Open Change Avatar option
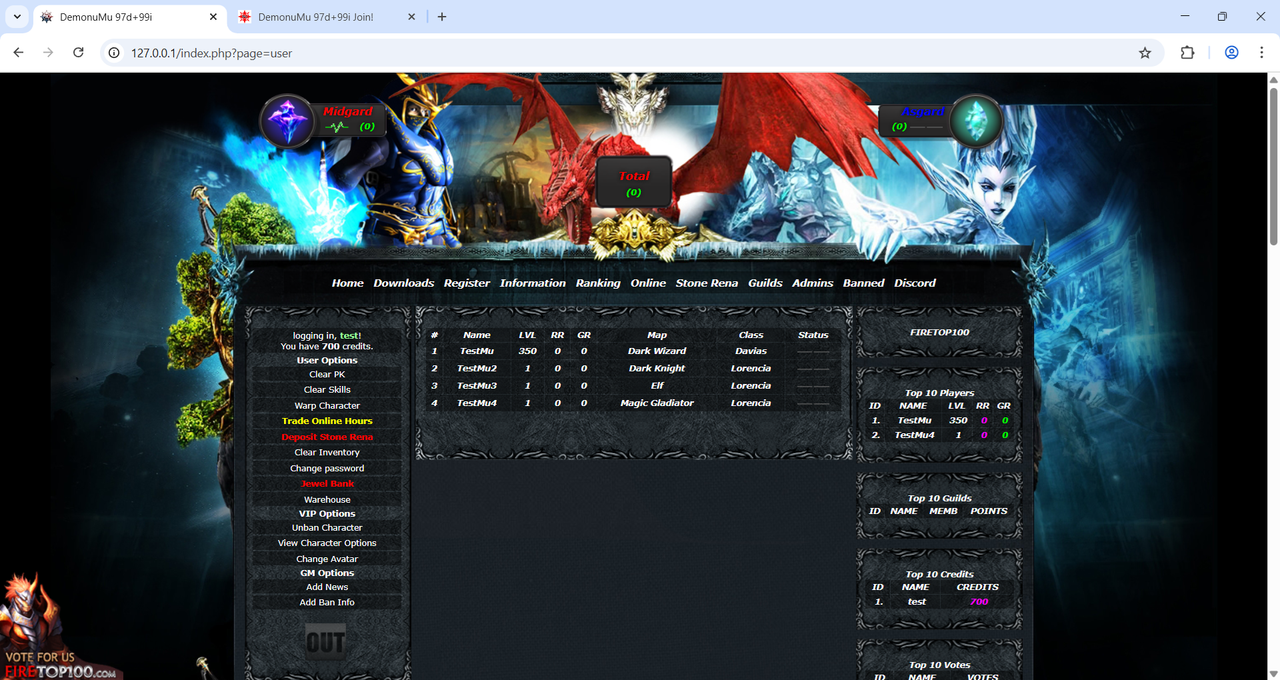 tap(327, 560)
